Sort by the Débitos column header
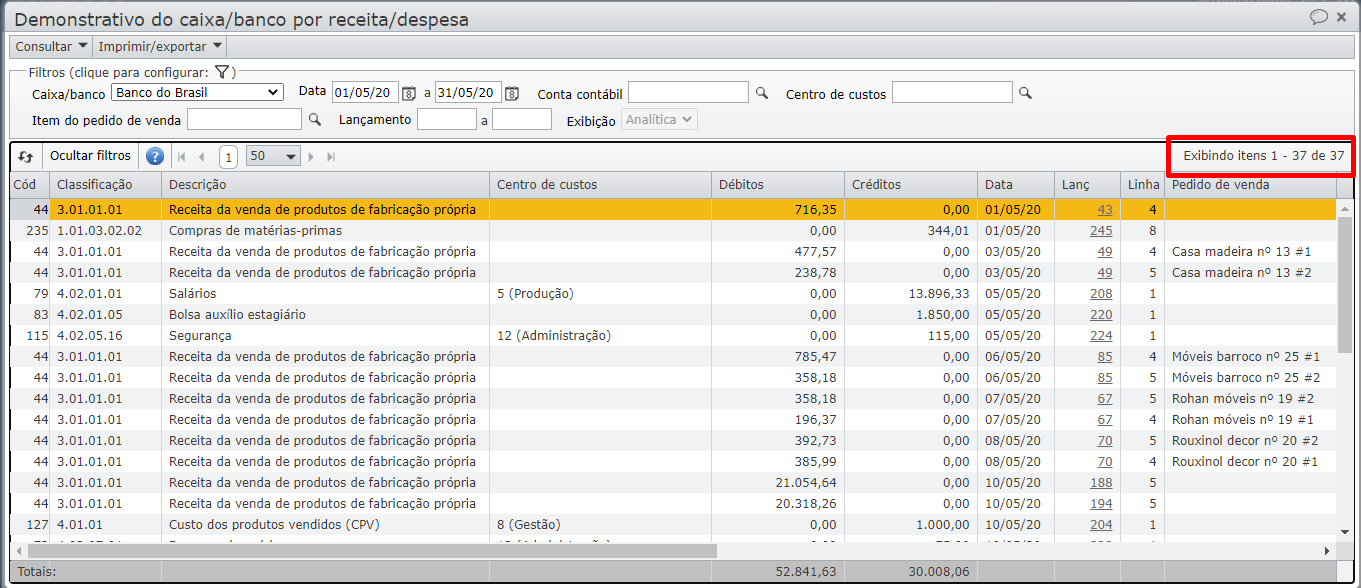1361x588 pixels. (x=777, y=185)
